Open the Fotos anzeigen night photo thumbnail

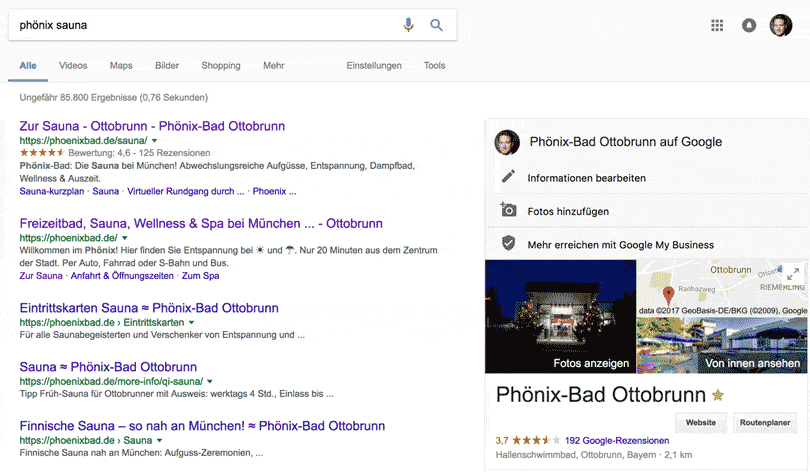pos(560,316)
